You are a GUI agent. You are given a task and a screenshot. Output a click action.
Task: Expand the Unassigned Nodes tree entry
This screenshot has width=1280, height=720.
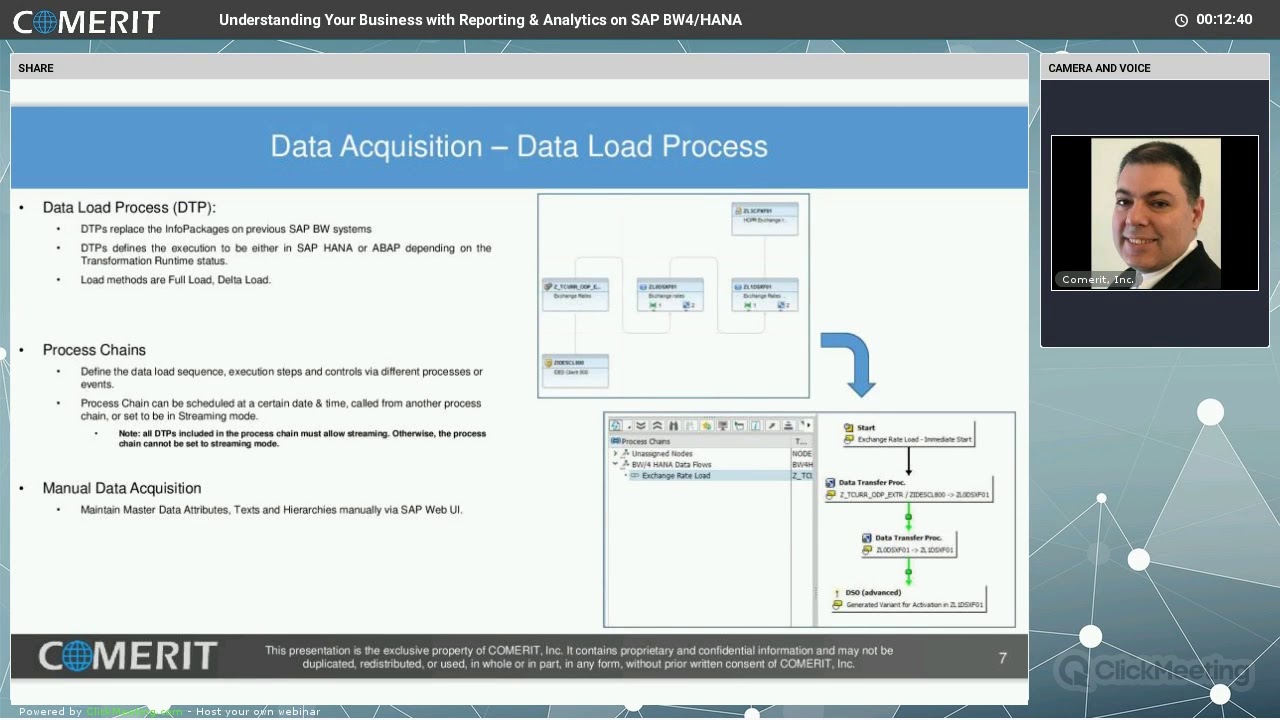click(x=615, y=453)
